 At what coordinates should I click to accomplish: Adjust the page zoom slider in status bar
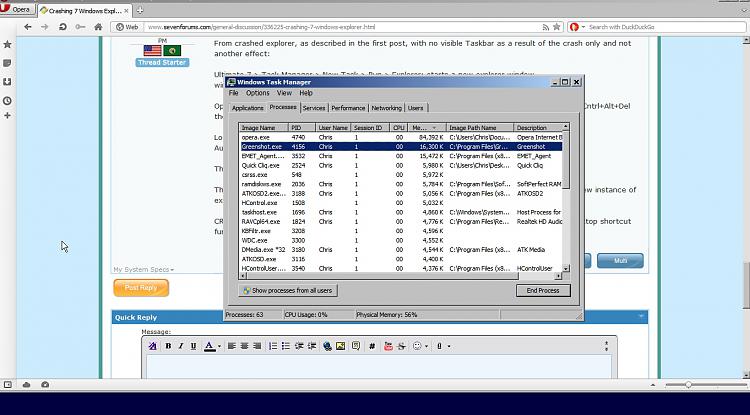[688, 384]
